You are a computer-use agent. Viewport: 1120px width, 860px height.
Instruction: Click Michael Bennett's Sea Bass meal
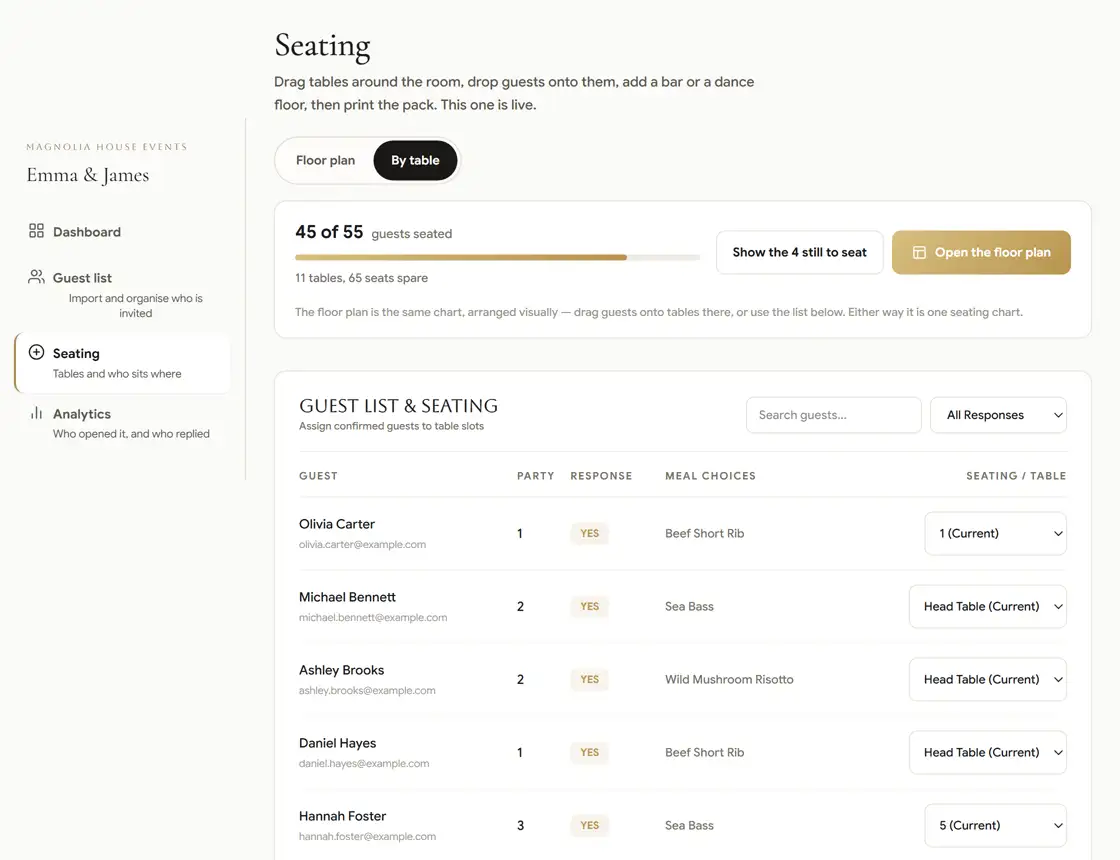(689, 606)
